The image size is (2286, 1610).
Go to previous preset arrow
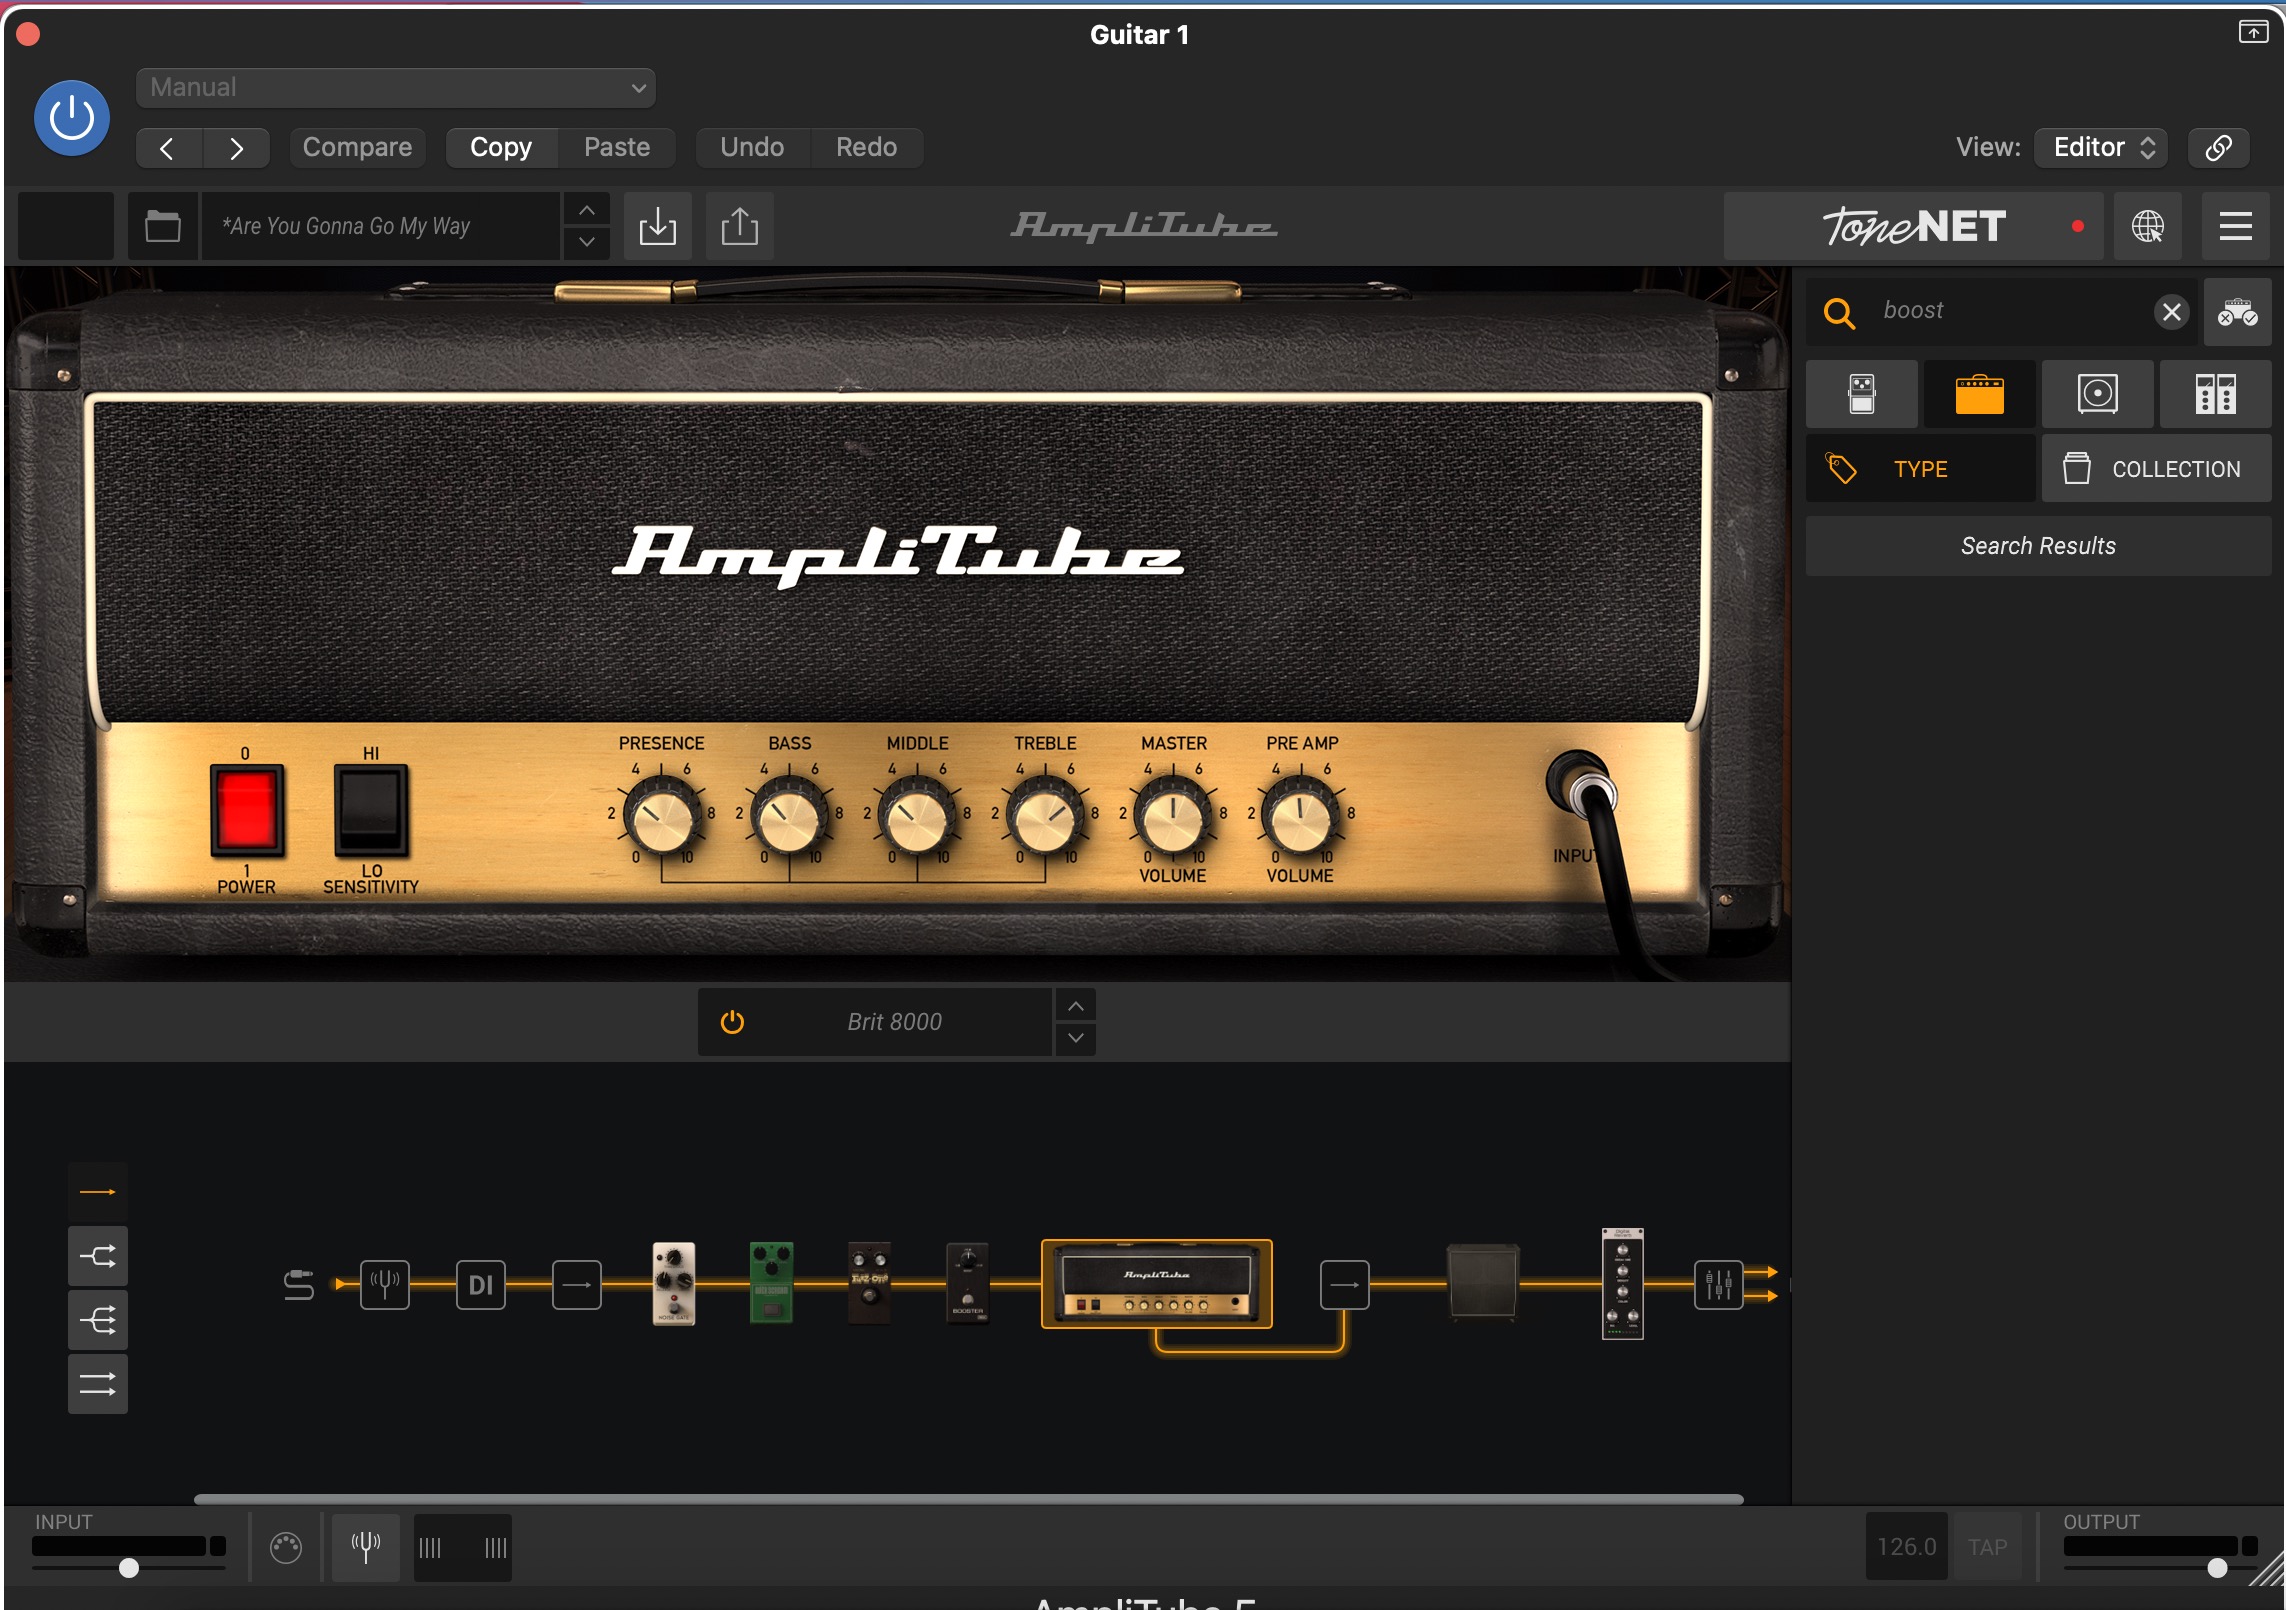(168, 148)
